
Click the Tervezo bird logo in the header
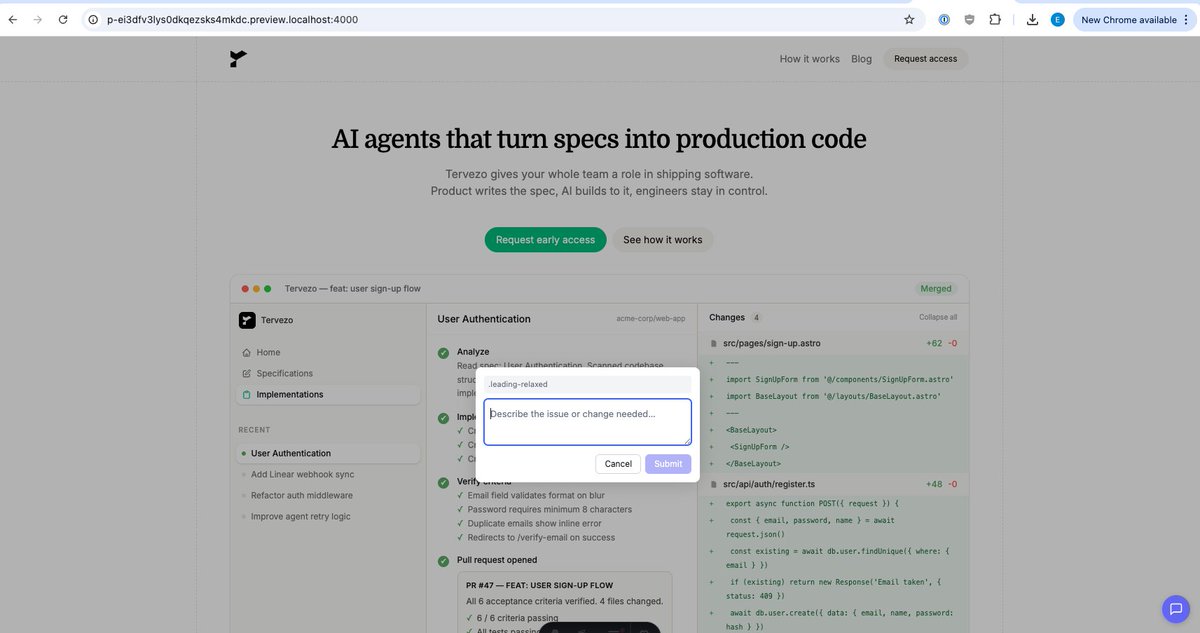238,59
